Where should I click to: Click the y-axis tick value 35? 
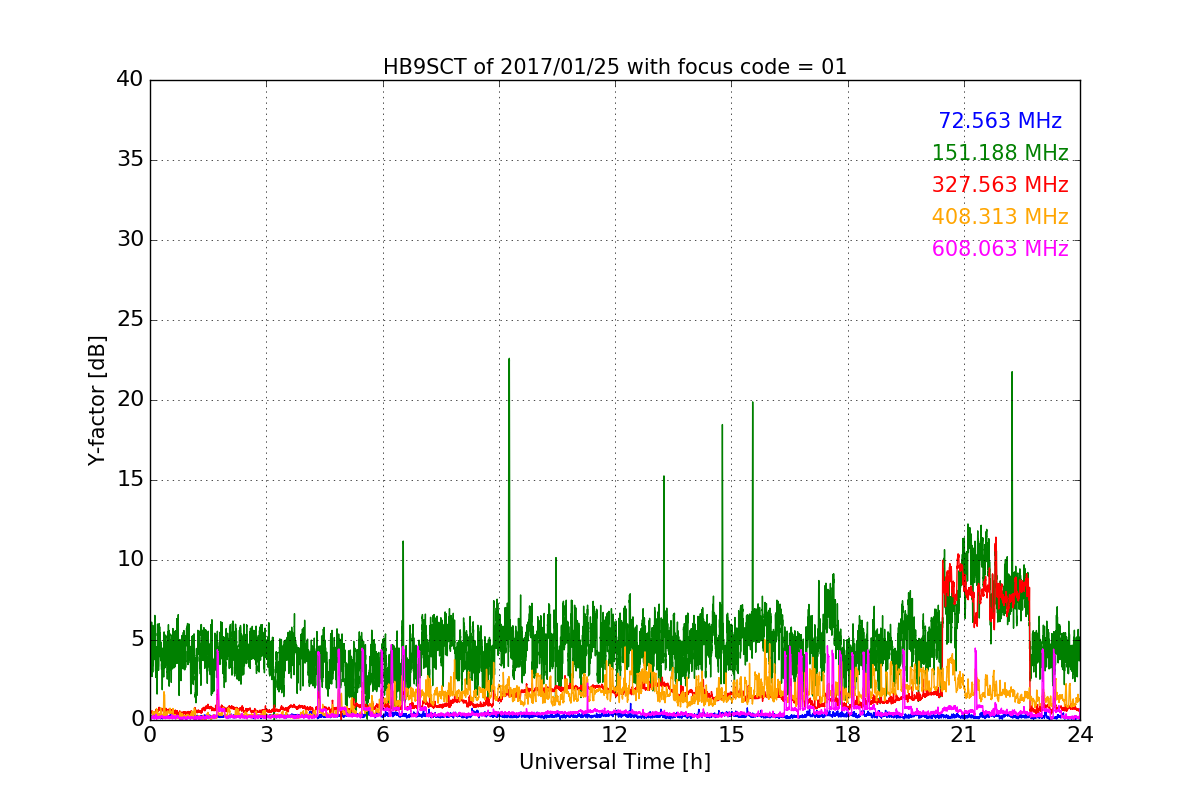pos(130,159)
